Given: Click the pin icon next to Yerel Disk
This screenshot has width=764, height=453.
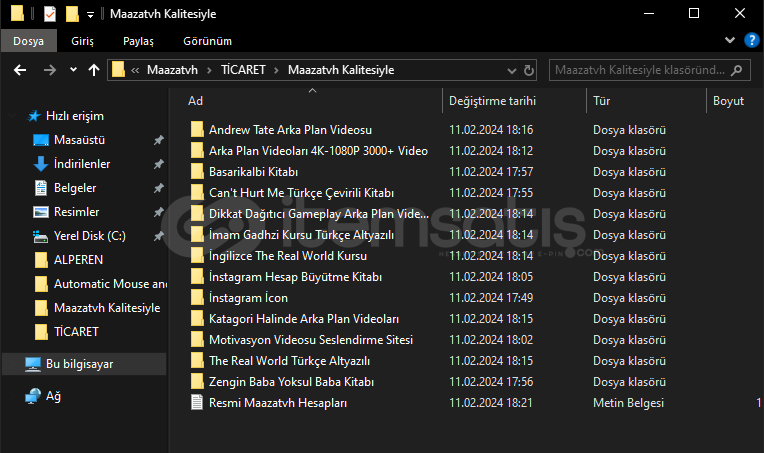Looking at the screenshot, I should (158, 236).
